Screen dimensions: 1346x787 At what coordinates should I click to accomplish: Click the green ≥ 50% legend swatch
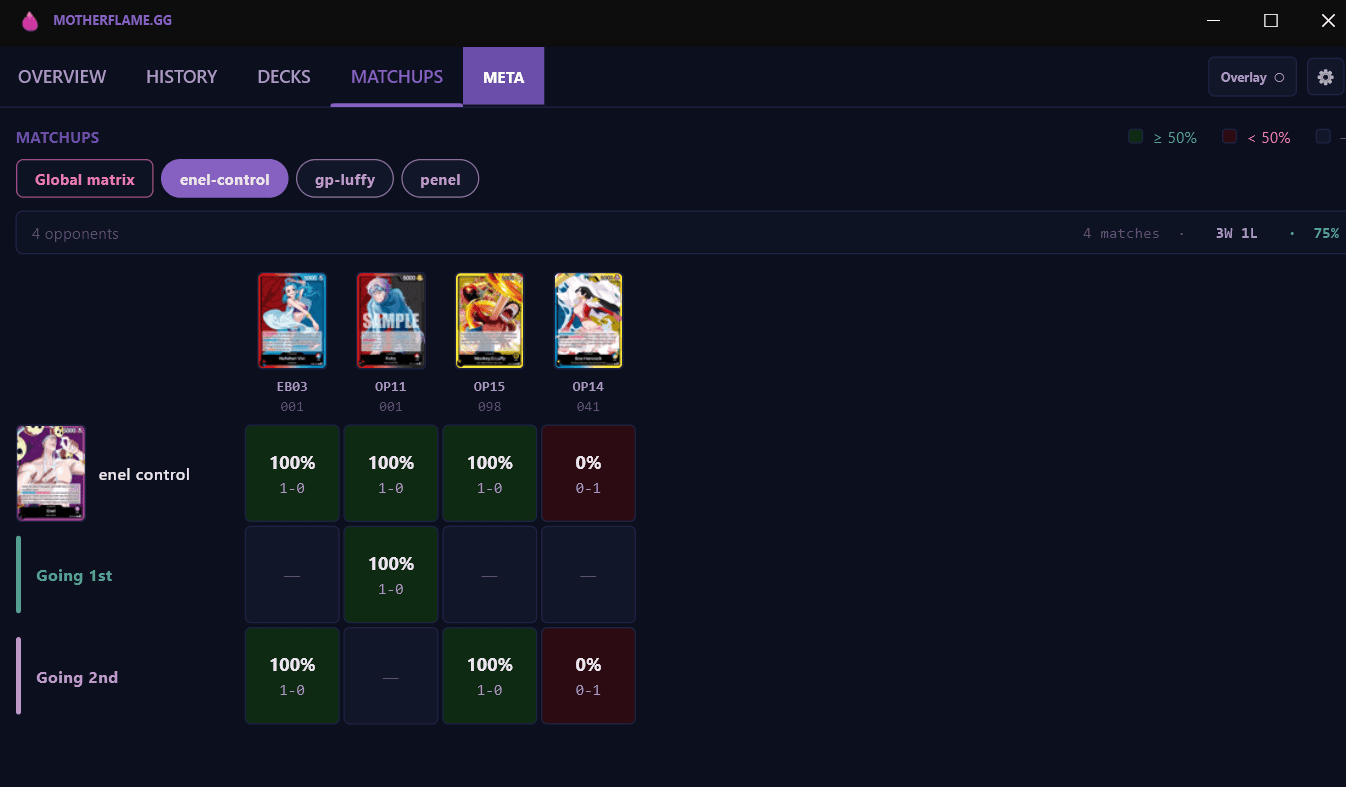point(1136,137)
